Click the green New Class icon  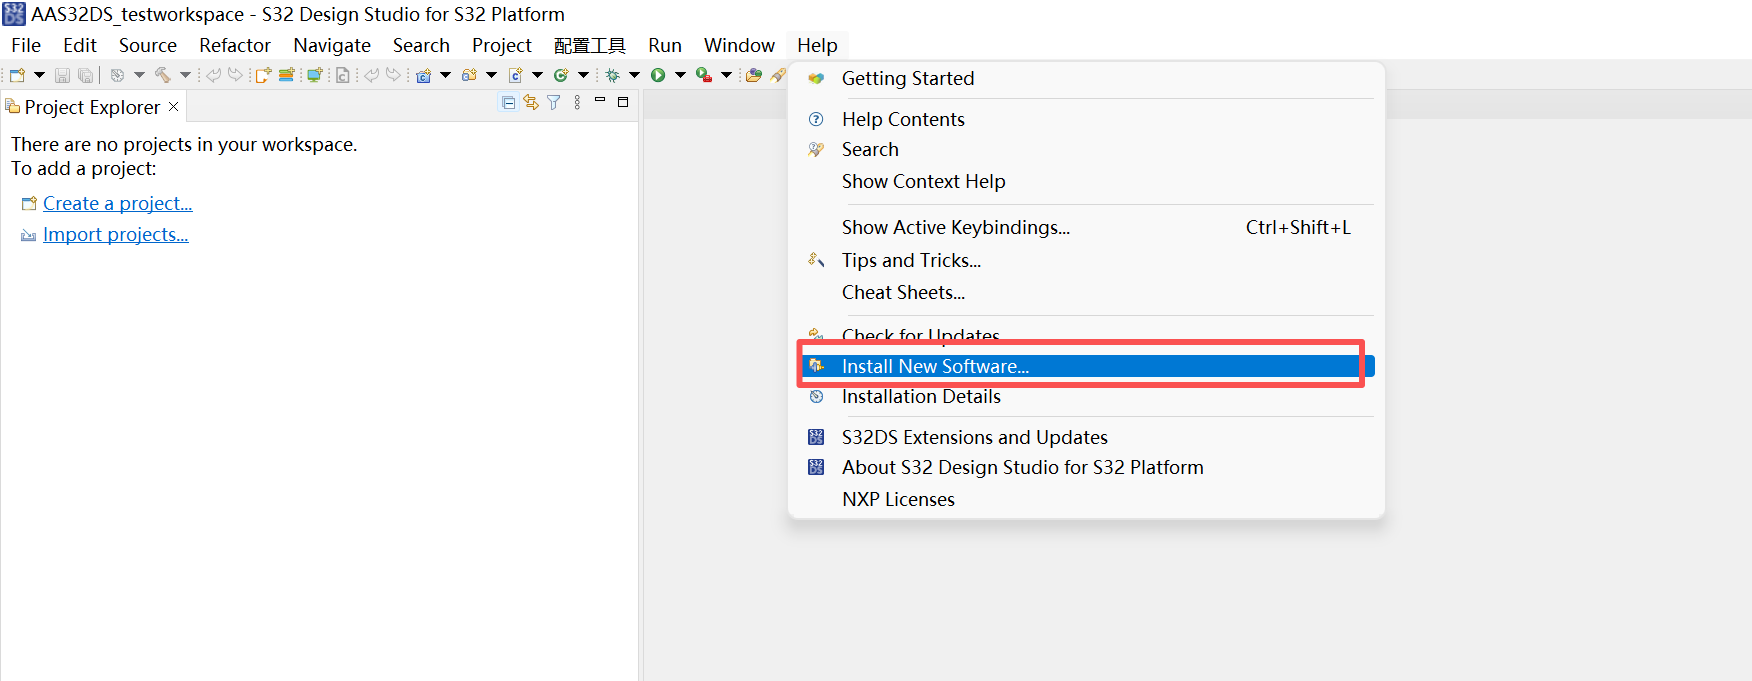pyautogui.click(x=561, y=75)
